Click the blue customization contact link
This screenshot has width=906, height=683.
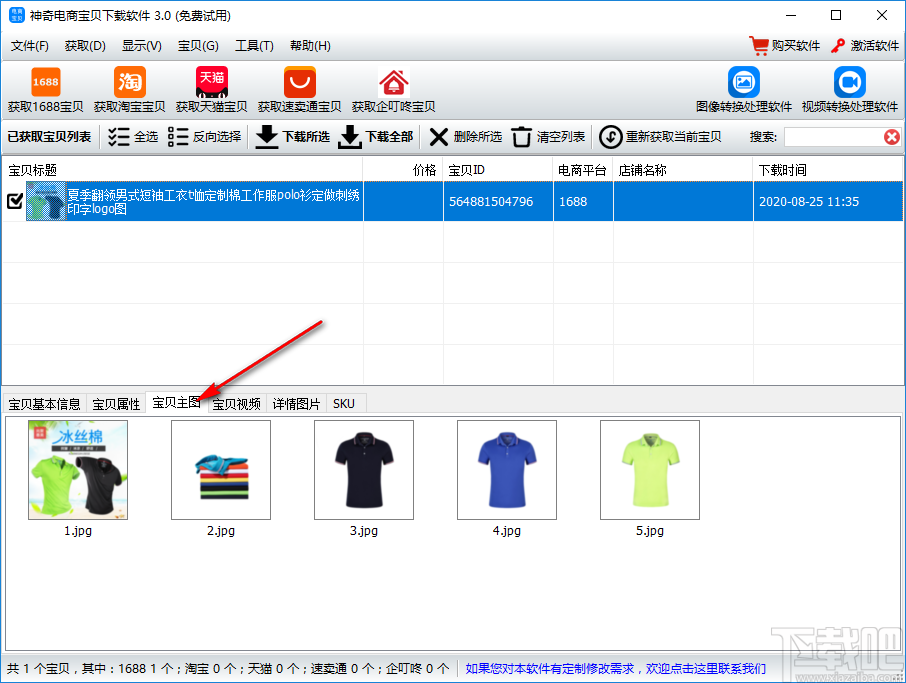615,669
